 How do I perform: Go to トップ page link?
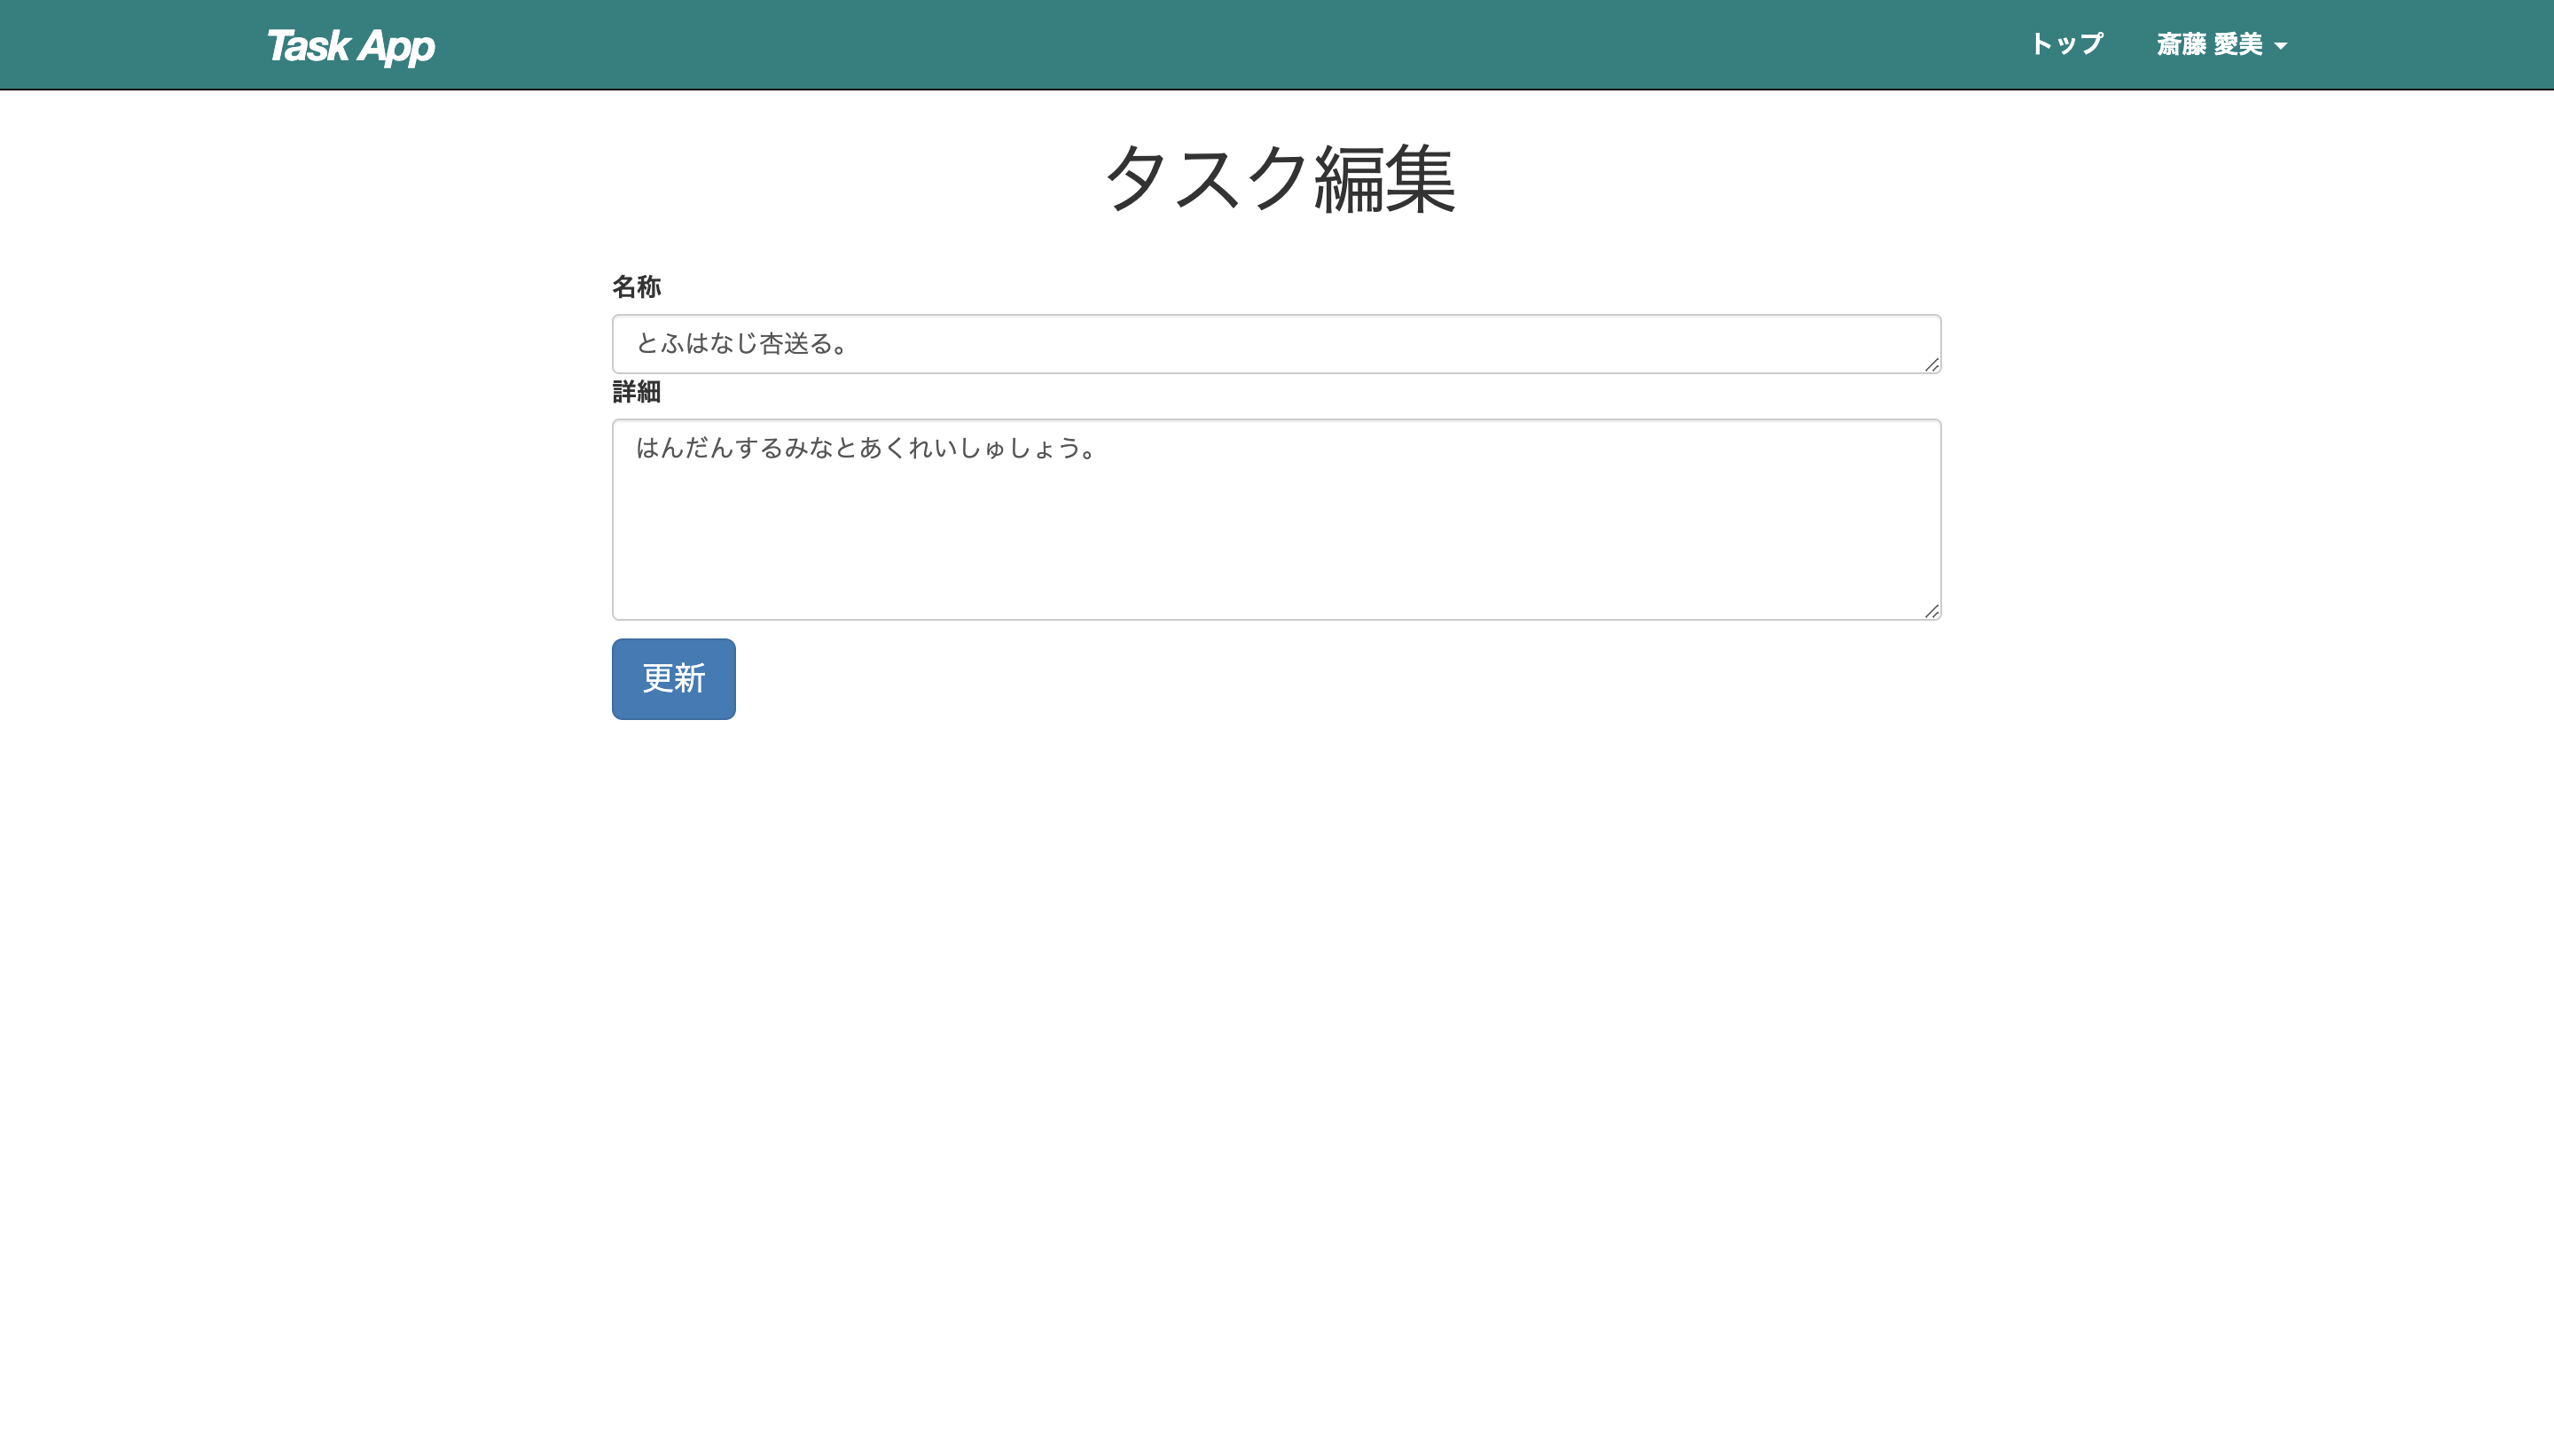pos(2066,45)
